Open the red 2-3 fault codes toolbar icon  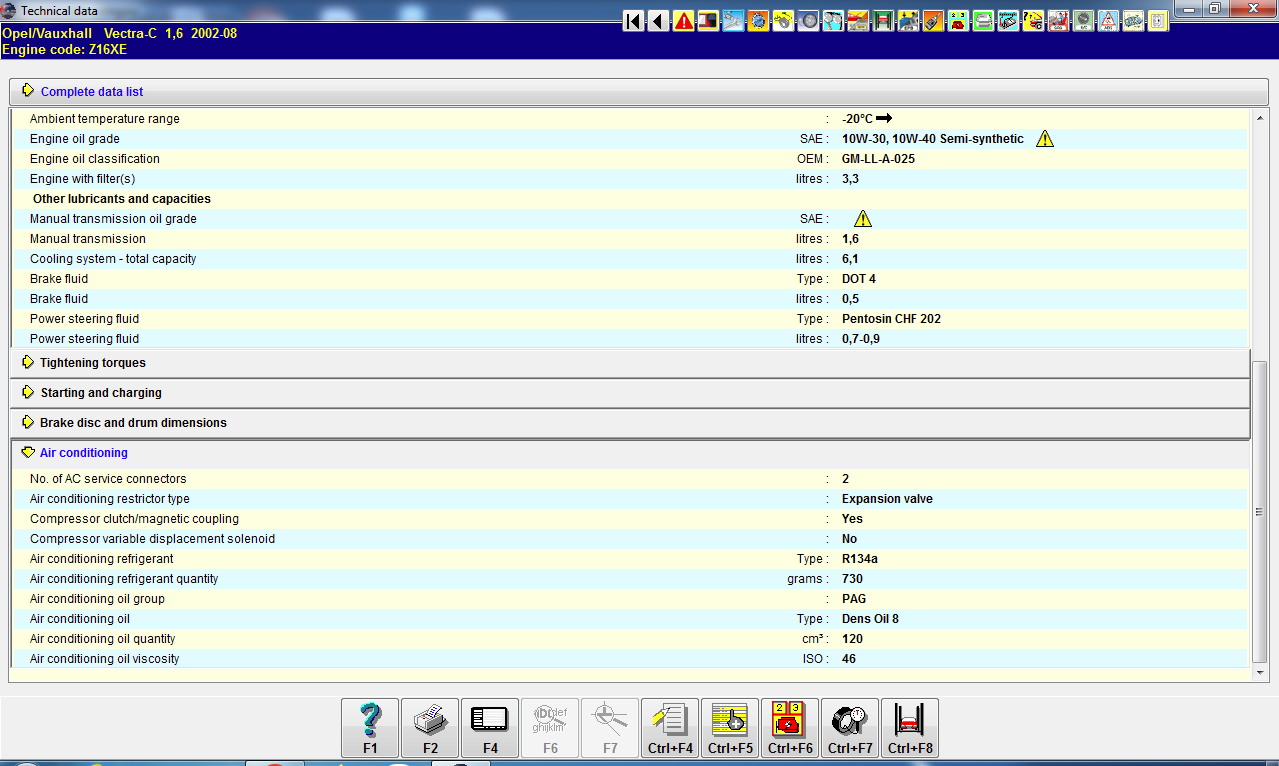tap(959, 20)
